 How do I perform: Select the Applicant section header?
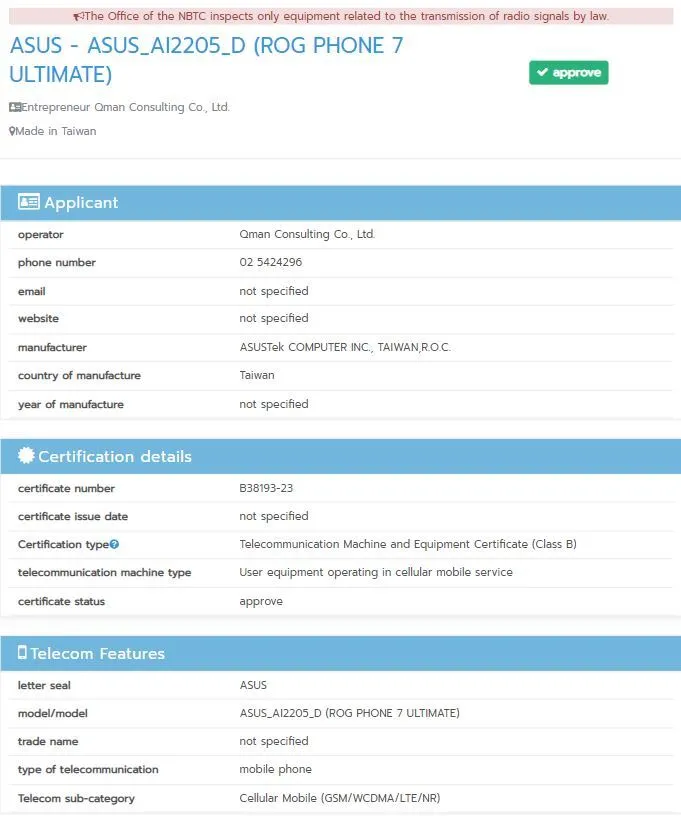tap(341, 202)
